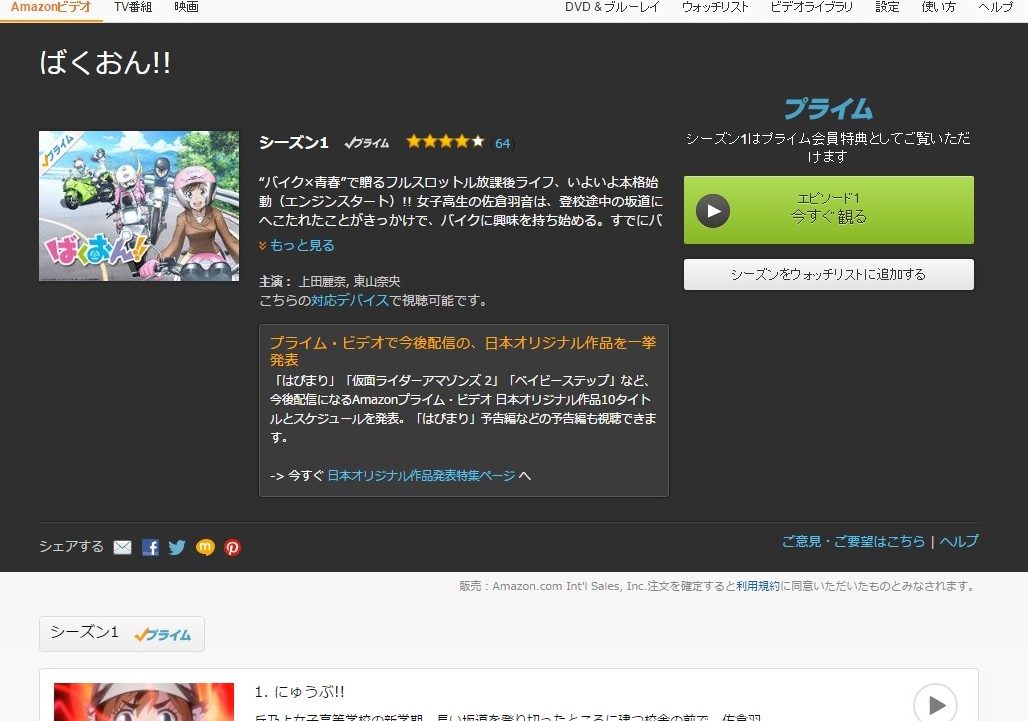Open 日本オリジナル作品発表特集ページ link
This screenshot has height=721, width=1028.
coord(422,475)
